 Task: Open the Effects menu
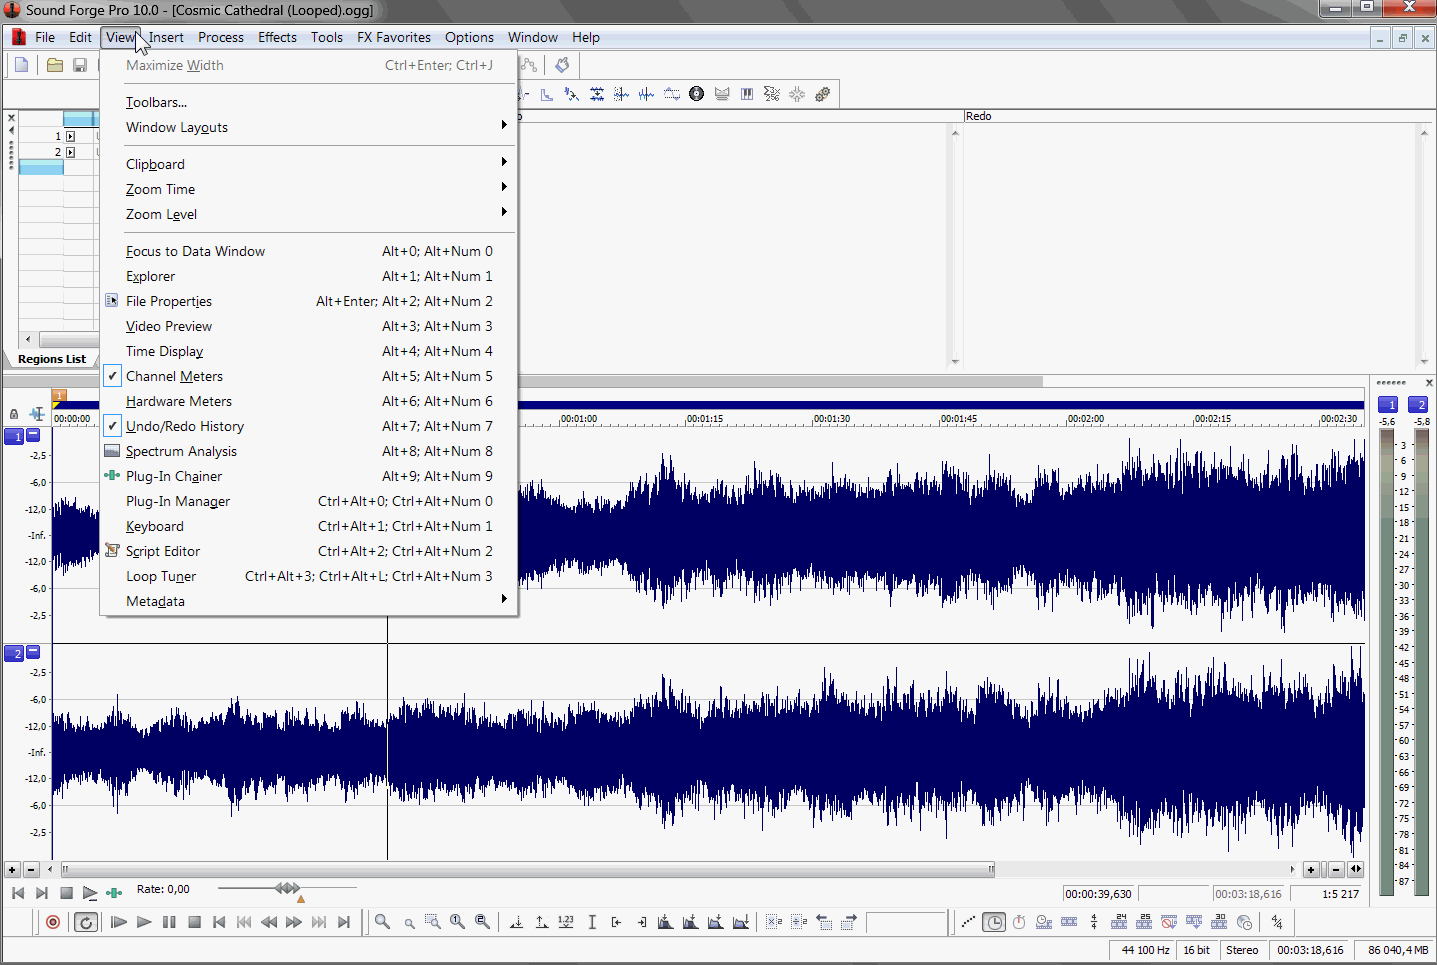(277, 37)
